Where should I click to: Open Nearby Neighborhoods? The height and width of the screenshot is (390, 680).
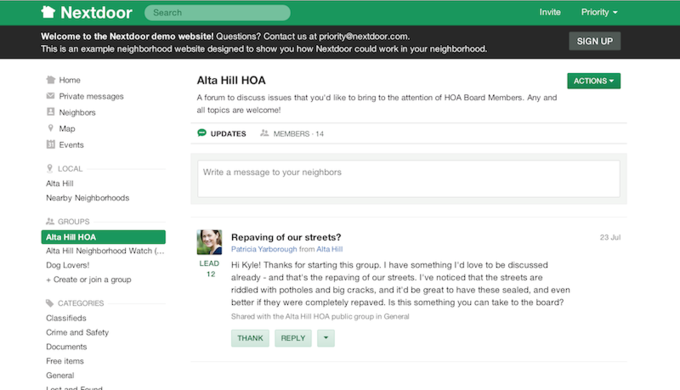point(88,198)
